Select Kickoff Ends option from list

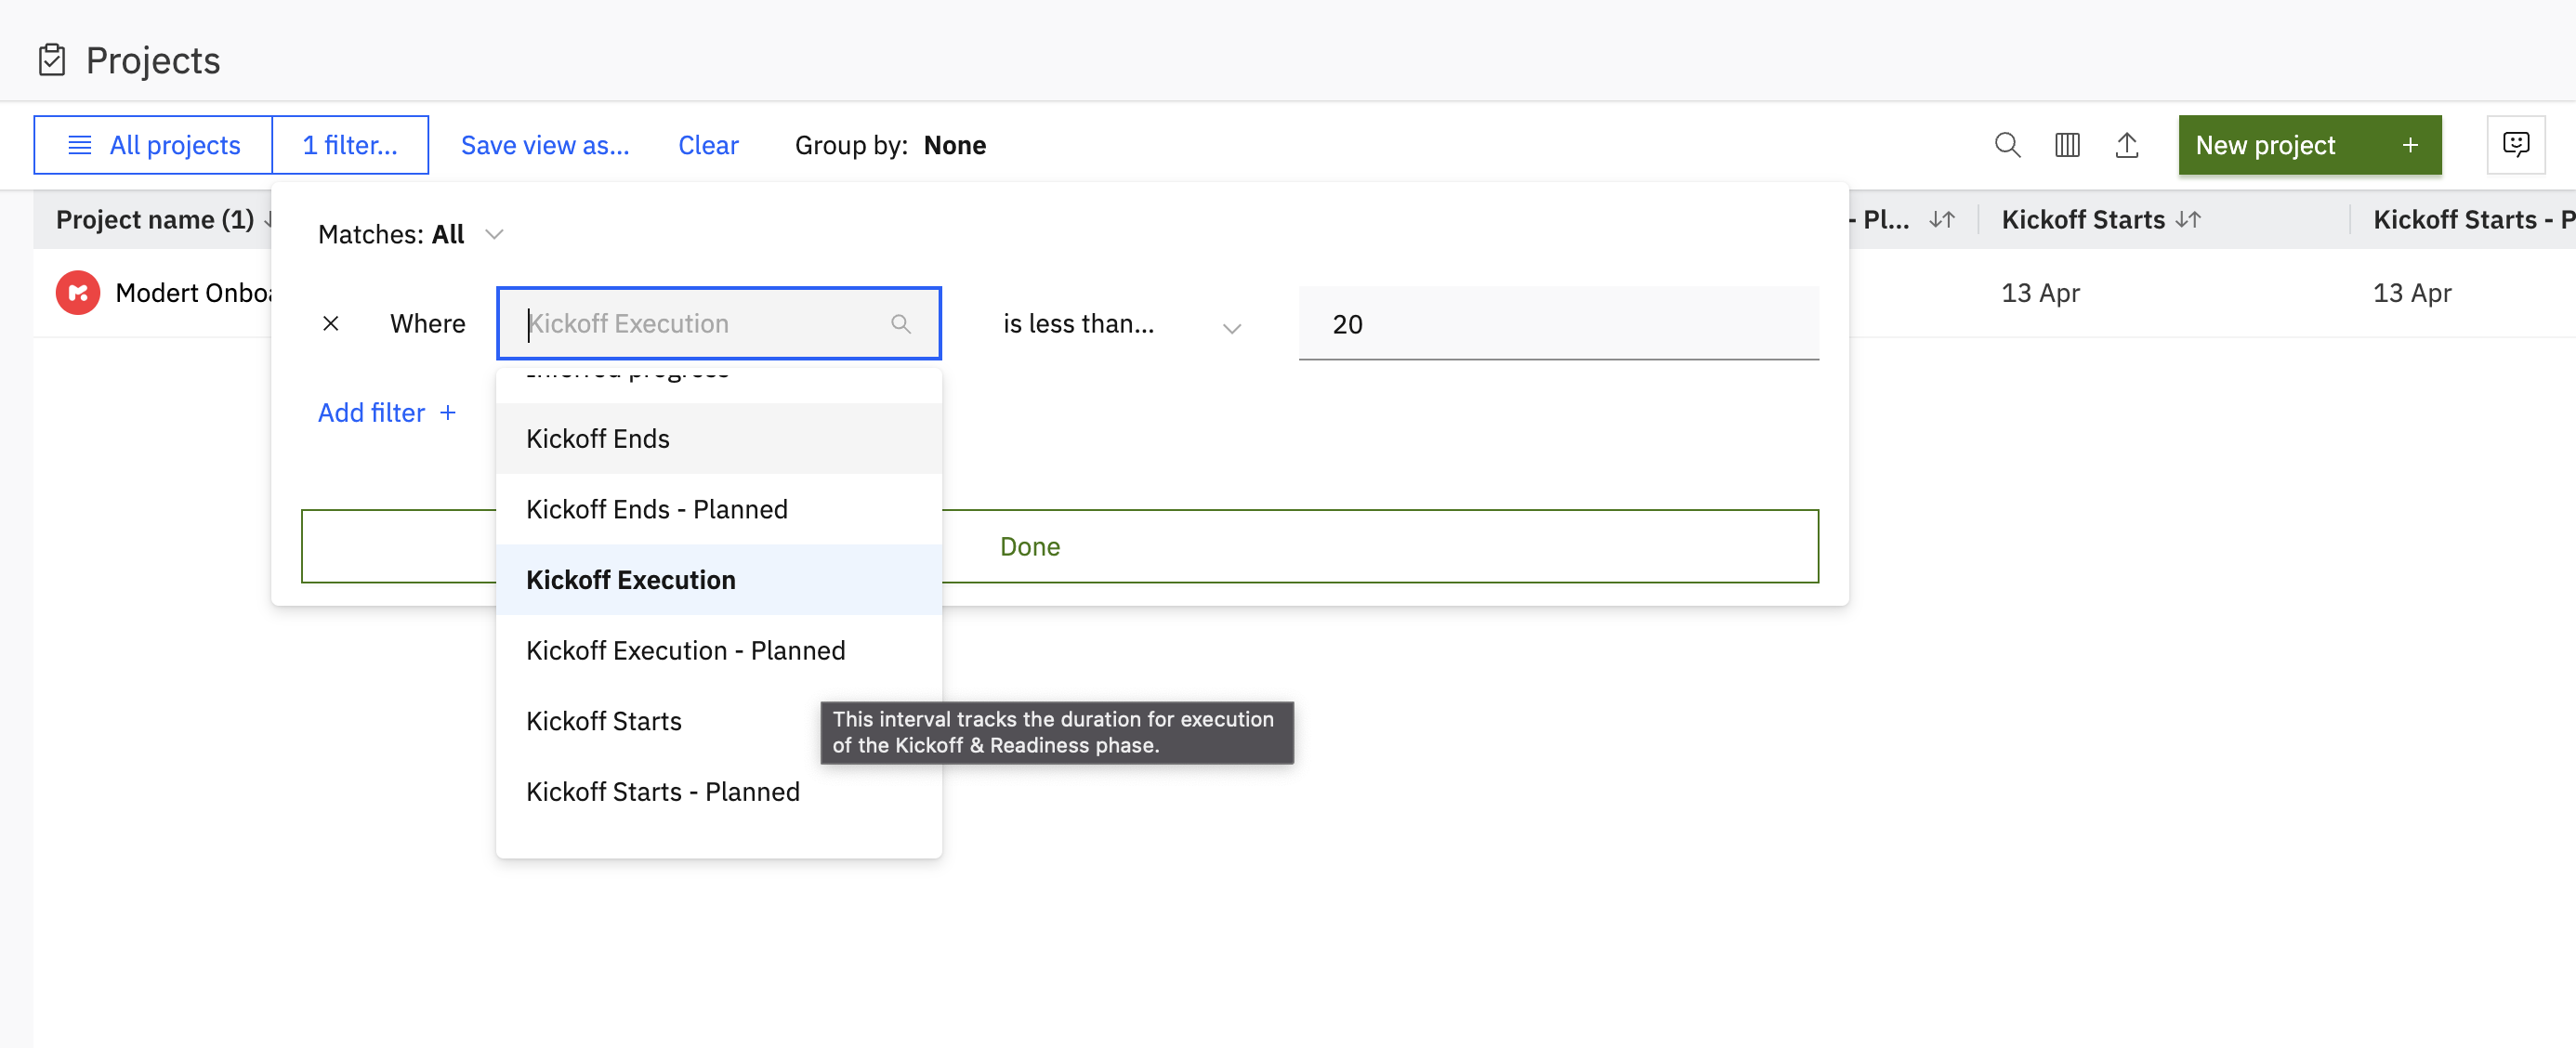598,438
